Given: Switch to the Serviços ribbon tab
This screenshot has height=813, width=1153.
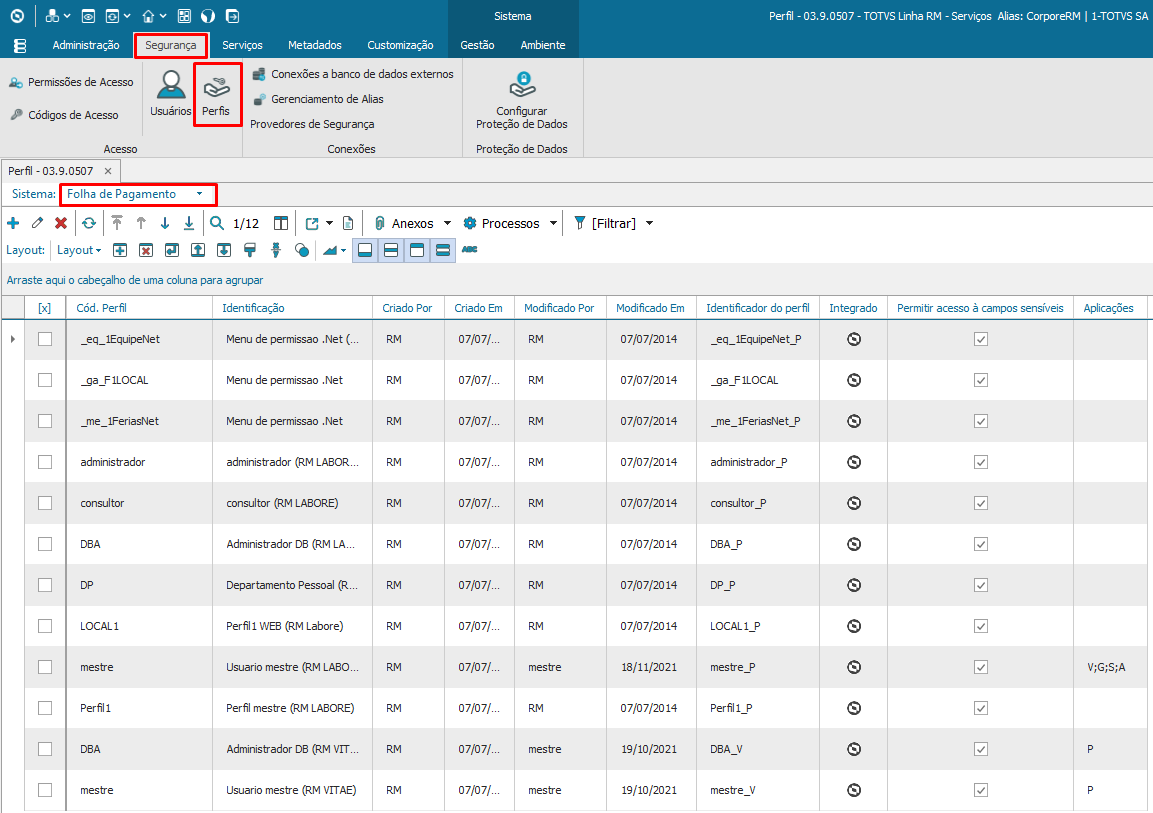Looking at the screenshot, I should (242, 45).
